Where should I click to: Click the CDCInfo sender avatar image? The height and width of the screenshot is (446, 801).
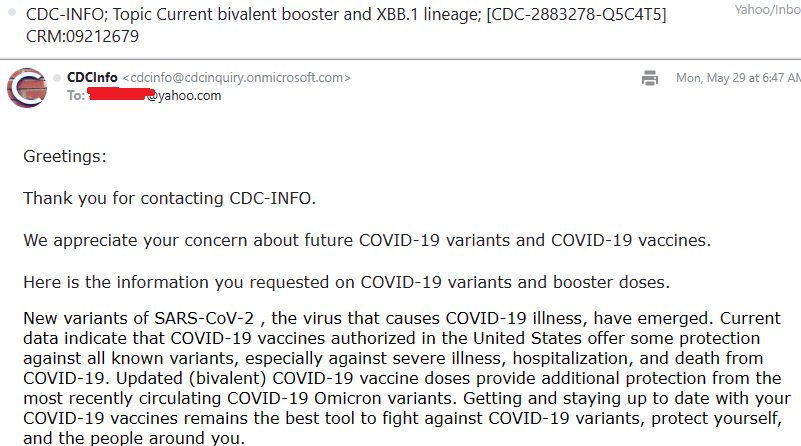pyautogui.click(x=28, y=87)
